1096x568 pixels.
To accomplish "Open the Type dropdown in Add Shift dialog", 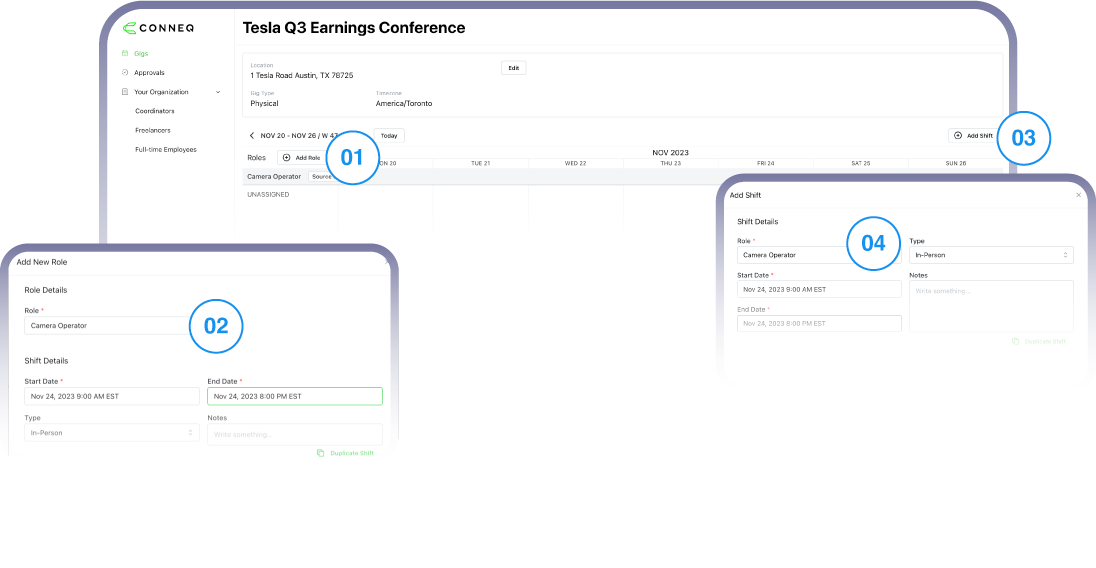I will (991, 255).
